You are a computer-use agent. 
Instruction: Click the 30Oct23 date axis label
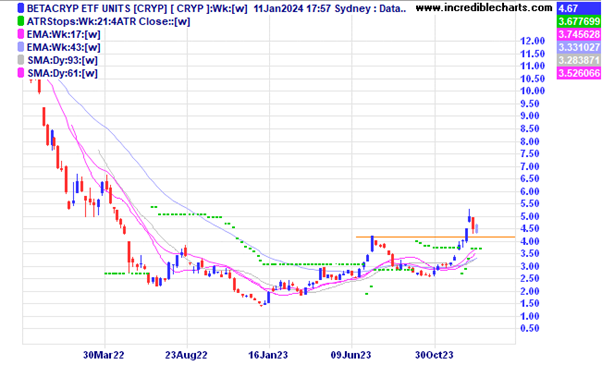click(x=434, y=355)
